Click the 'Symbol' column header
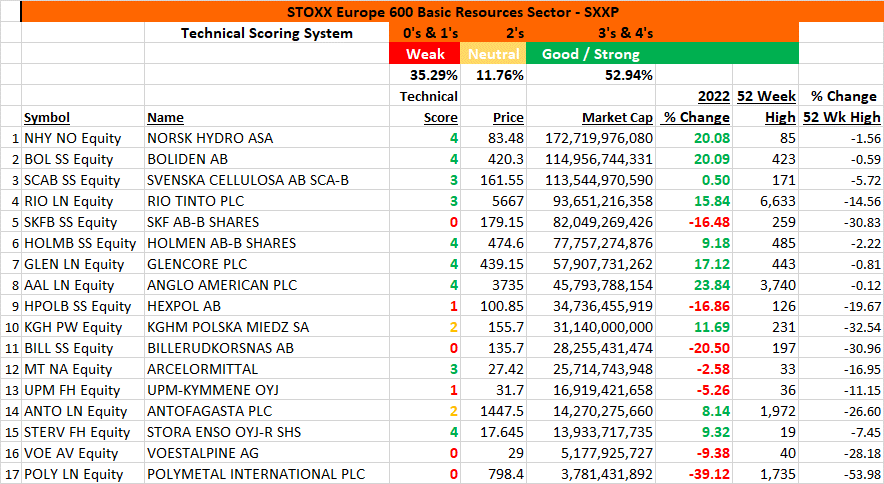This screenshot has height=484, width=884. pyautogui.click(x=47, y=117)
